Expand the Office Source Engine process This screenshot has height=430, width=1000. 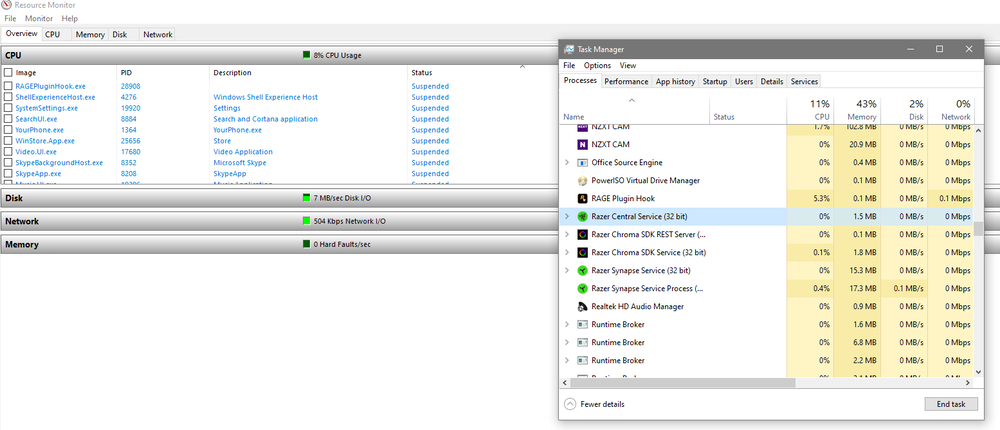click(x=566, y=163)
